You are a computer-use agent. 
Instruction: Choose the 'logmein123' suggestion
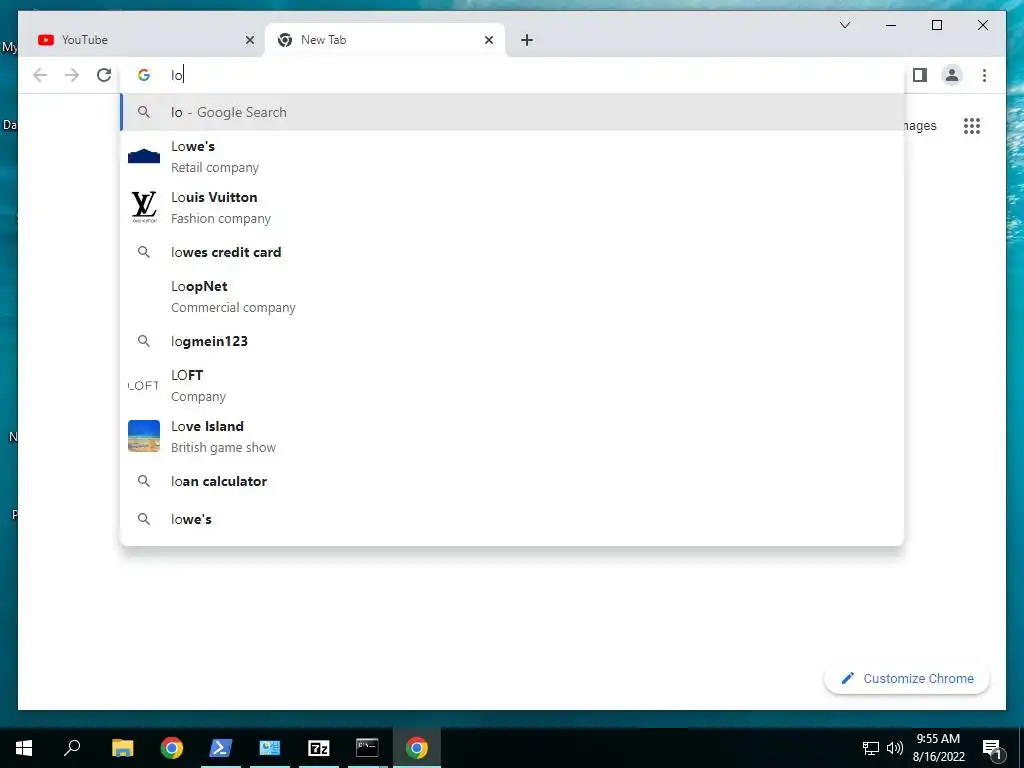pyautogui.click(x=512, y=341)
